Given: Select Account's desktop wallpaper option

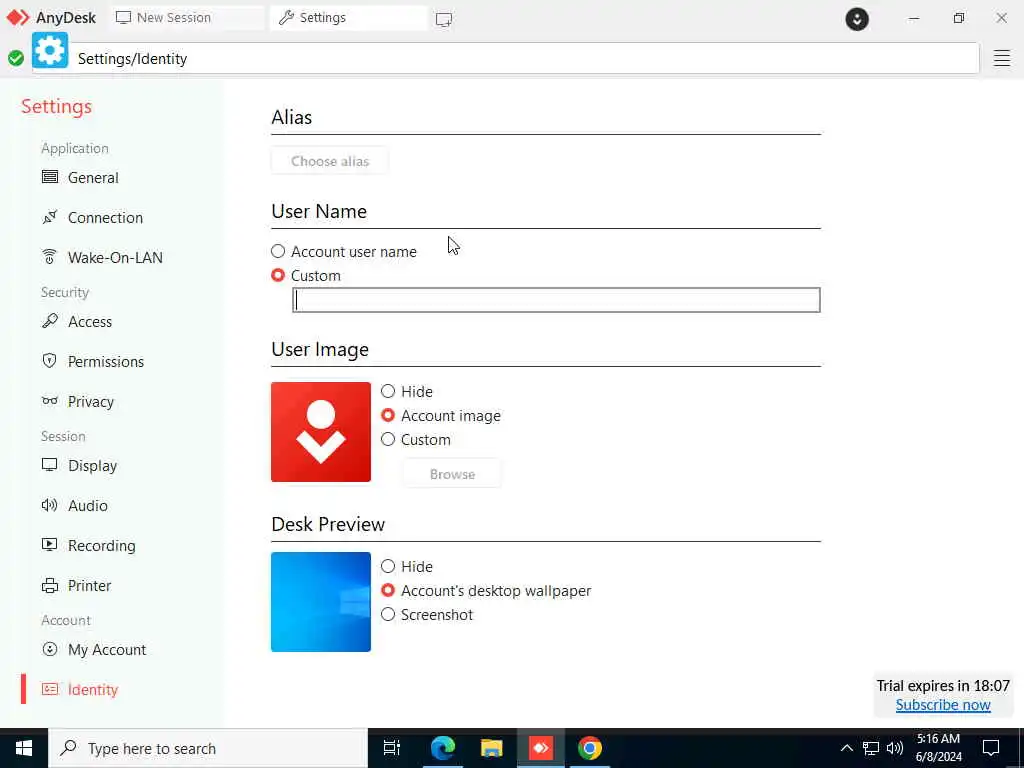Looking at the screenshot, I should (x=388, y=590).
